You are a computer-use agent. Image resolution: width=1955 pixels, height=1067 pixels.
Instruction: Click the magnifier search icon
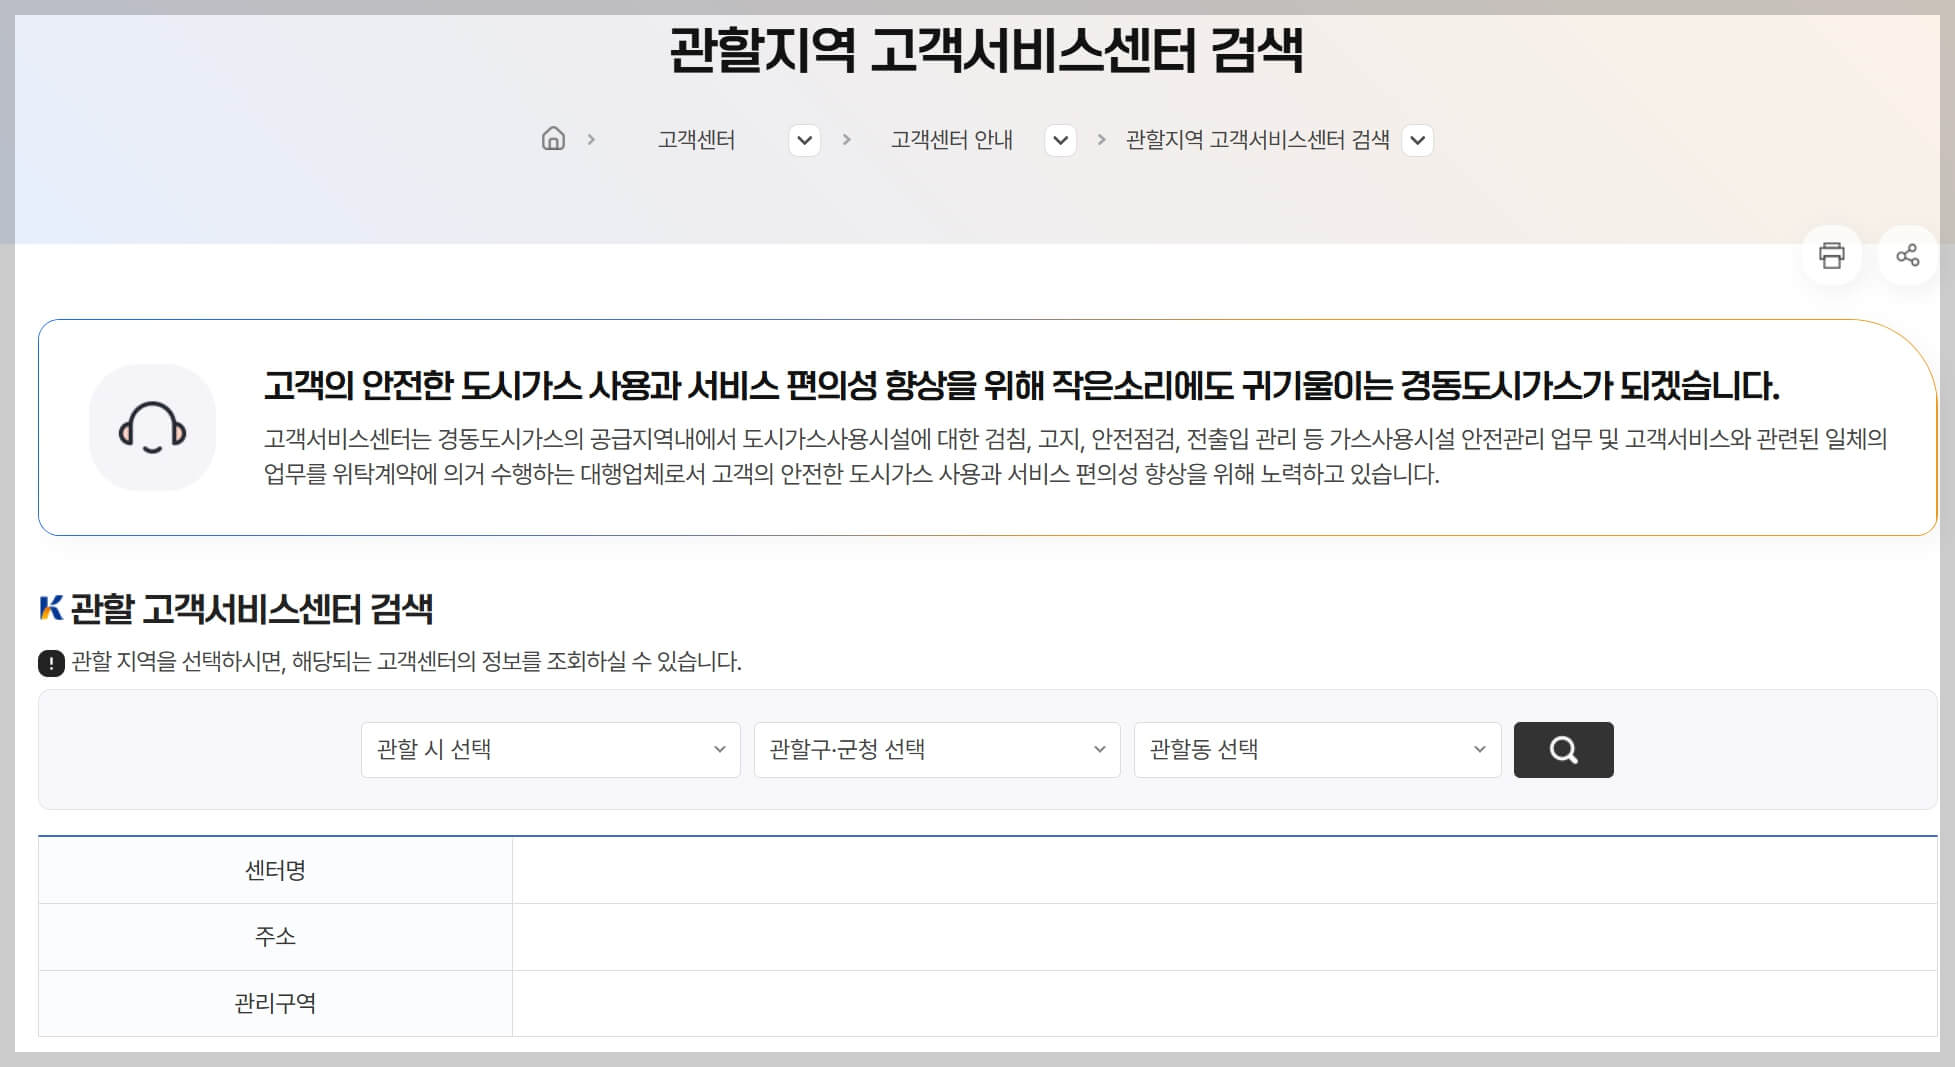pos(1563,749)
